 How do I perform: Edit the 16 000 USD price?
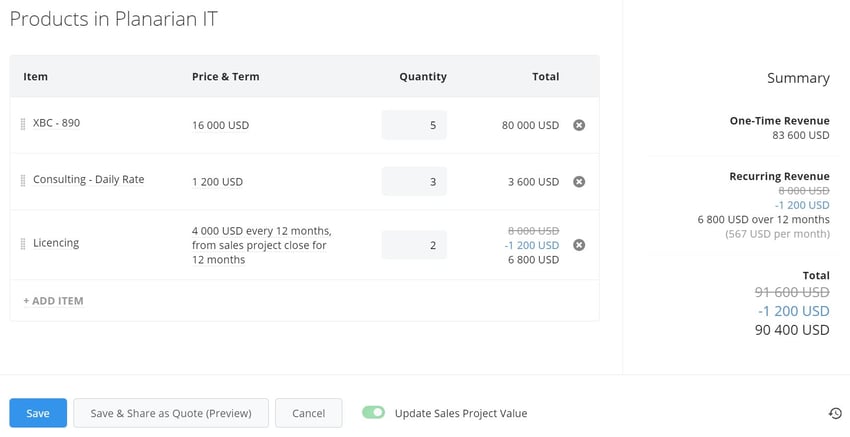coord(220,125)
